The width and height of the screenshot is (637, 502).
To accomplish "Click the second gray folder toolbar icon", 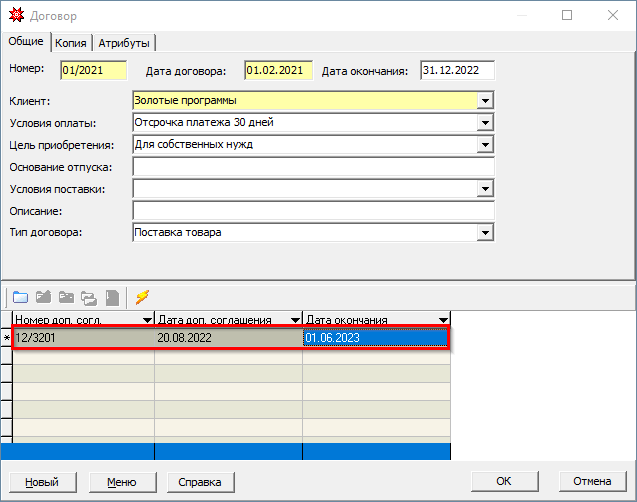I will click(43, 297).
